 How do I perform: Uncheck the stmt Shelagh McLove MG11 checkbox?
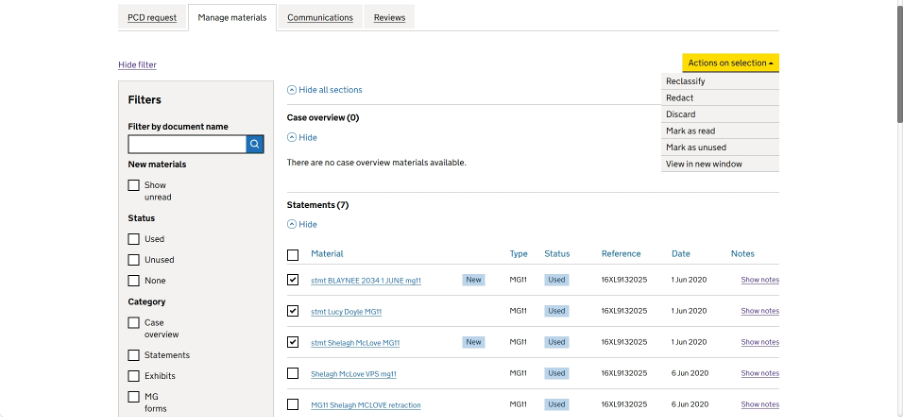tap(293, 342)
